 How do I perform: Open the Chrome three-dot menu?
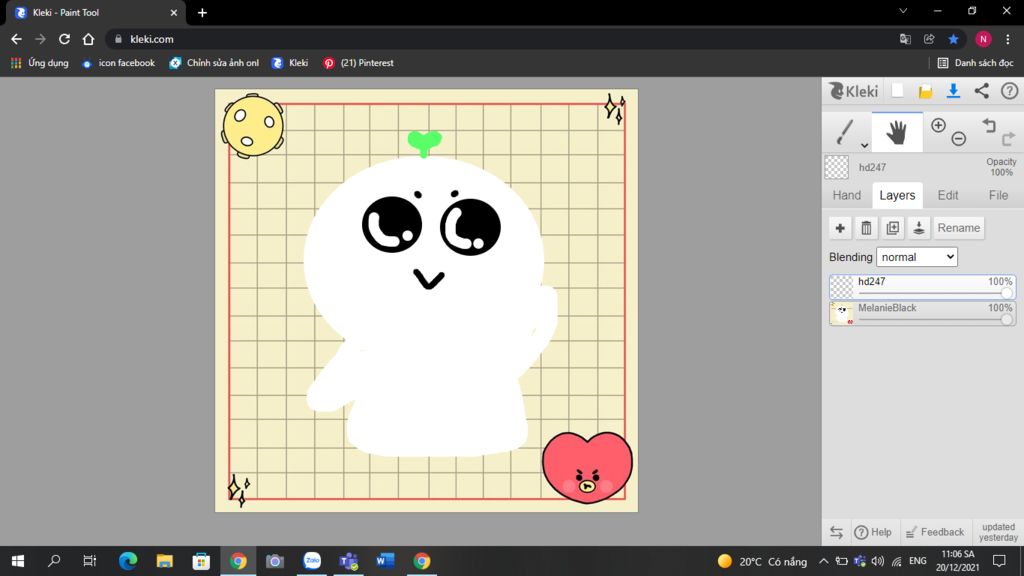[1008, 39]
